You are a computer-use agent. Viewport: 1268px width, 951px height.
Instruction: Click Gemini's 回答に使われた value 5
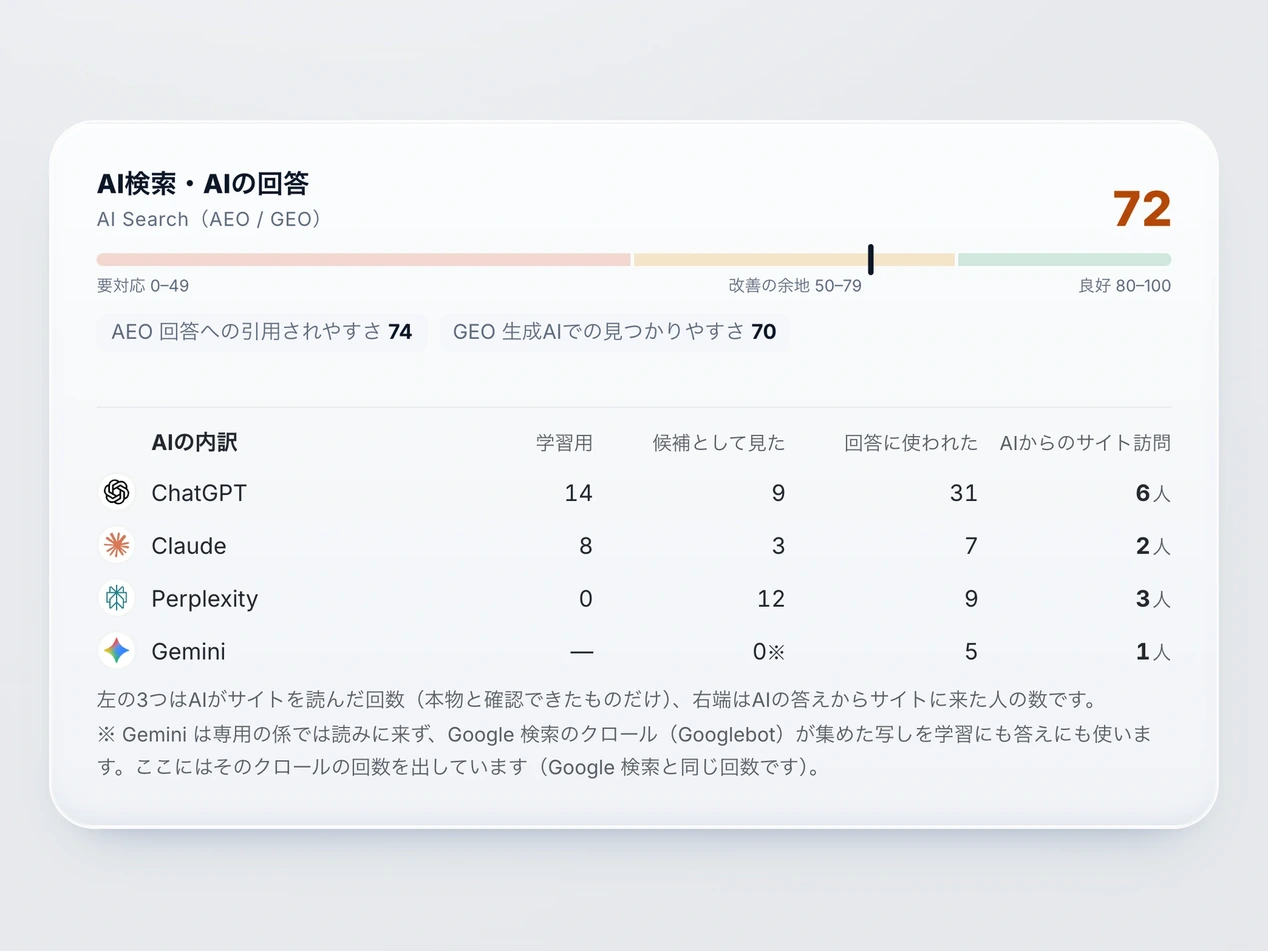tap(971, 652)
